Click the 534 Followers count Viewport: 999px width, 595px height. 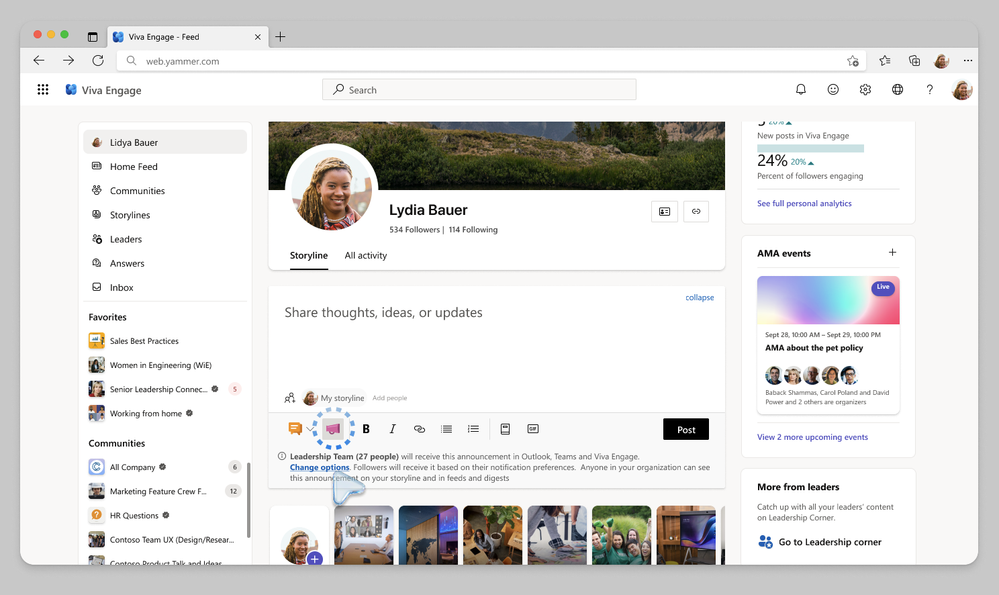(x=414, y=230)
